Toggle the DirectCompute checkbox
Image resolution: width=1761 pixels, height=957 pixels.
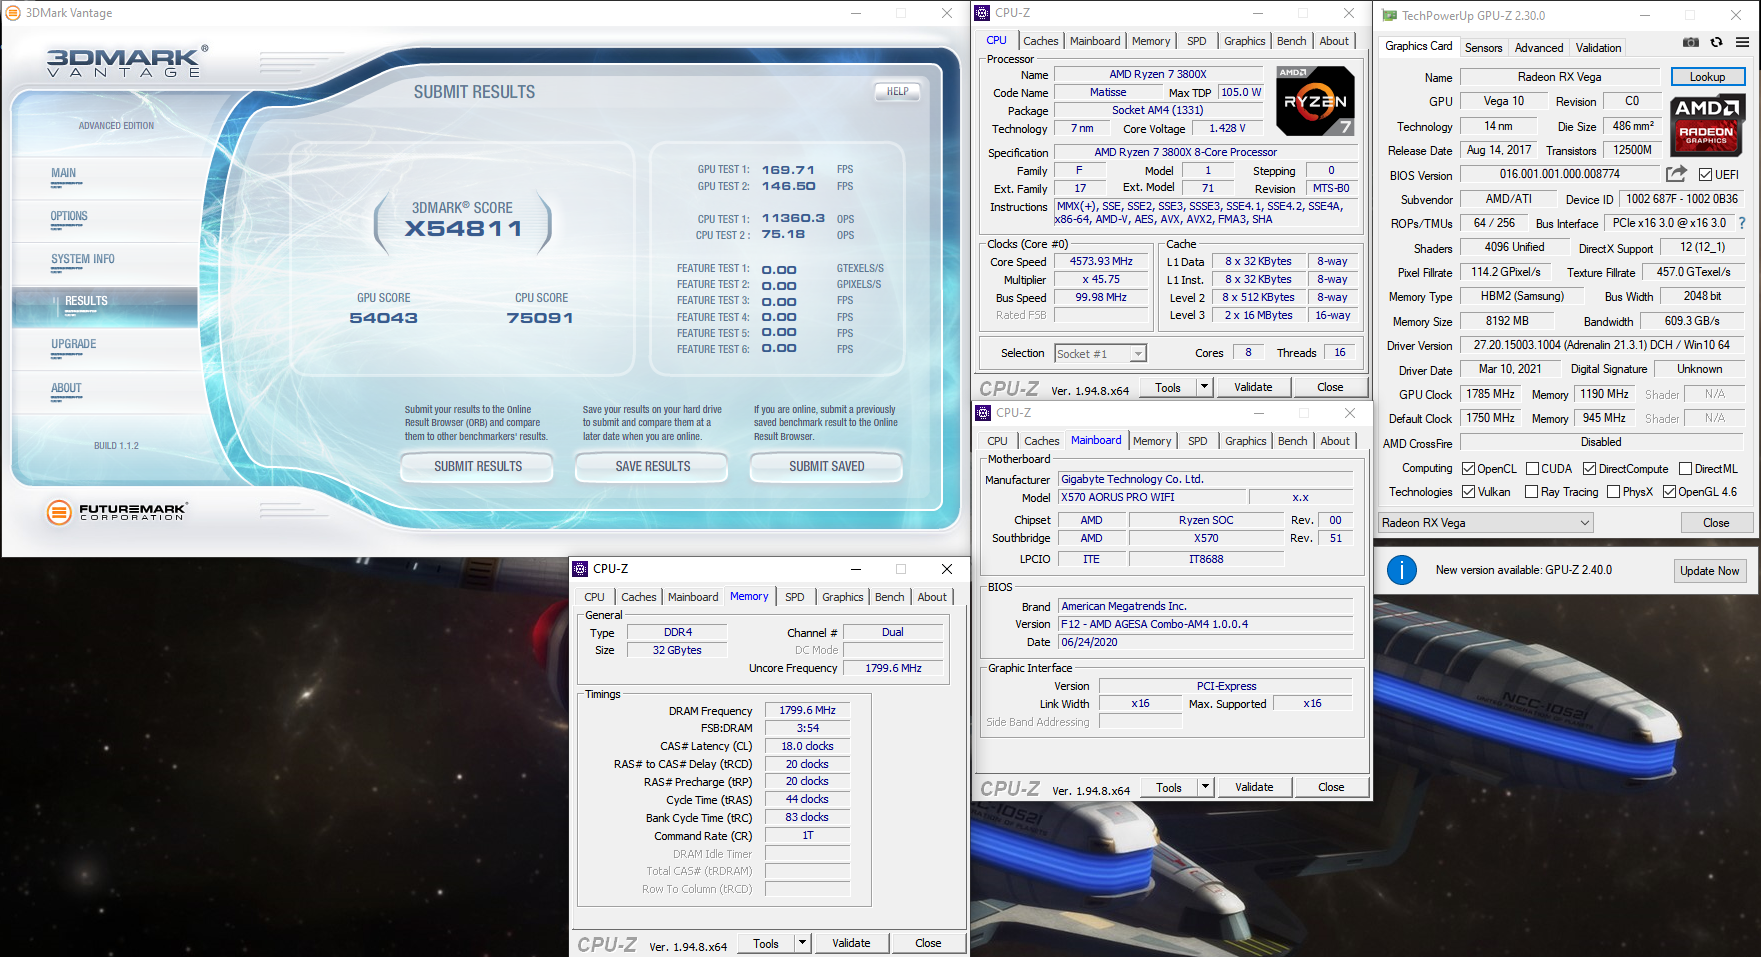pyautogui.click(x=1589, y=469)
